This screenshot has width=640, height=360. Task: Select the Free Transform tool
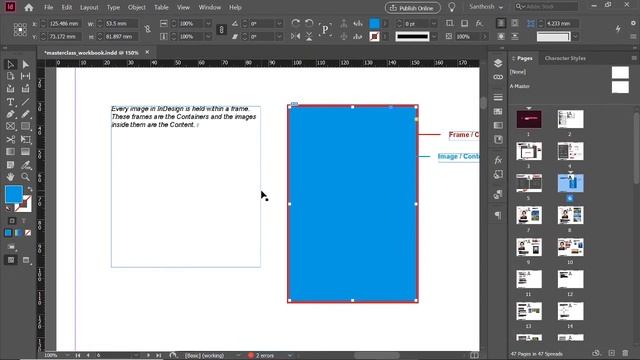(x=26, y=140)
